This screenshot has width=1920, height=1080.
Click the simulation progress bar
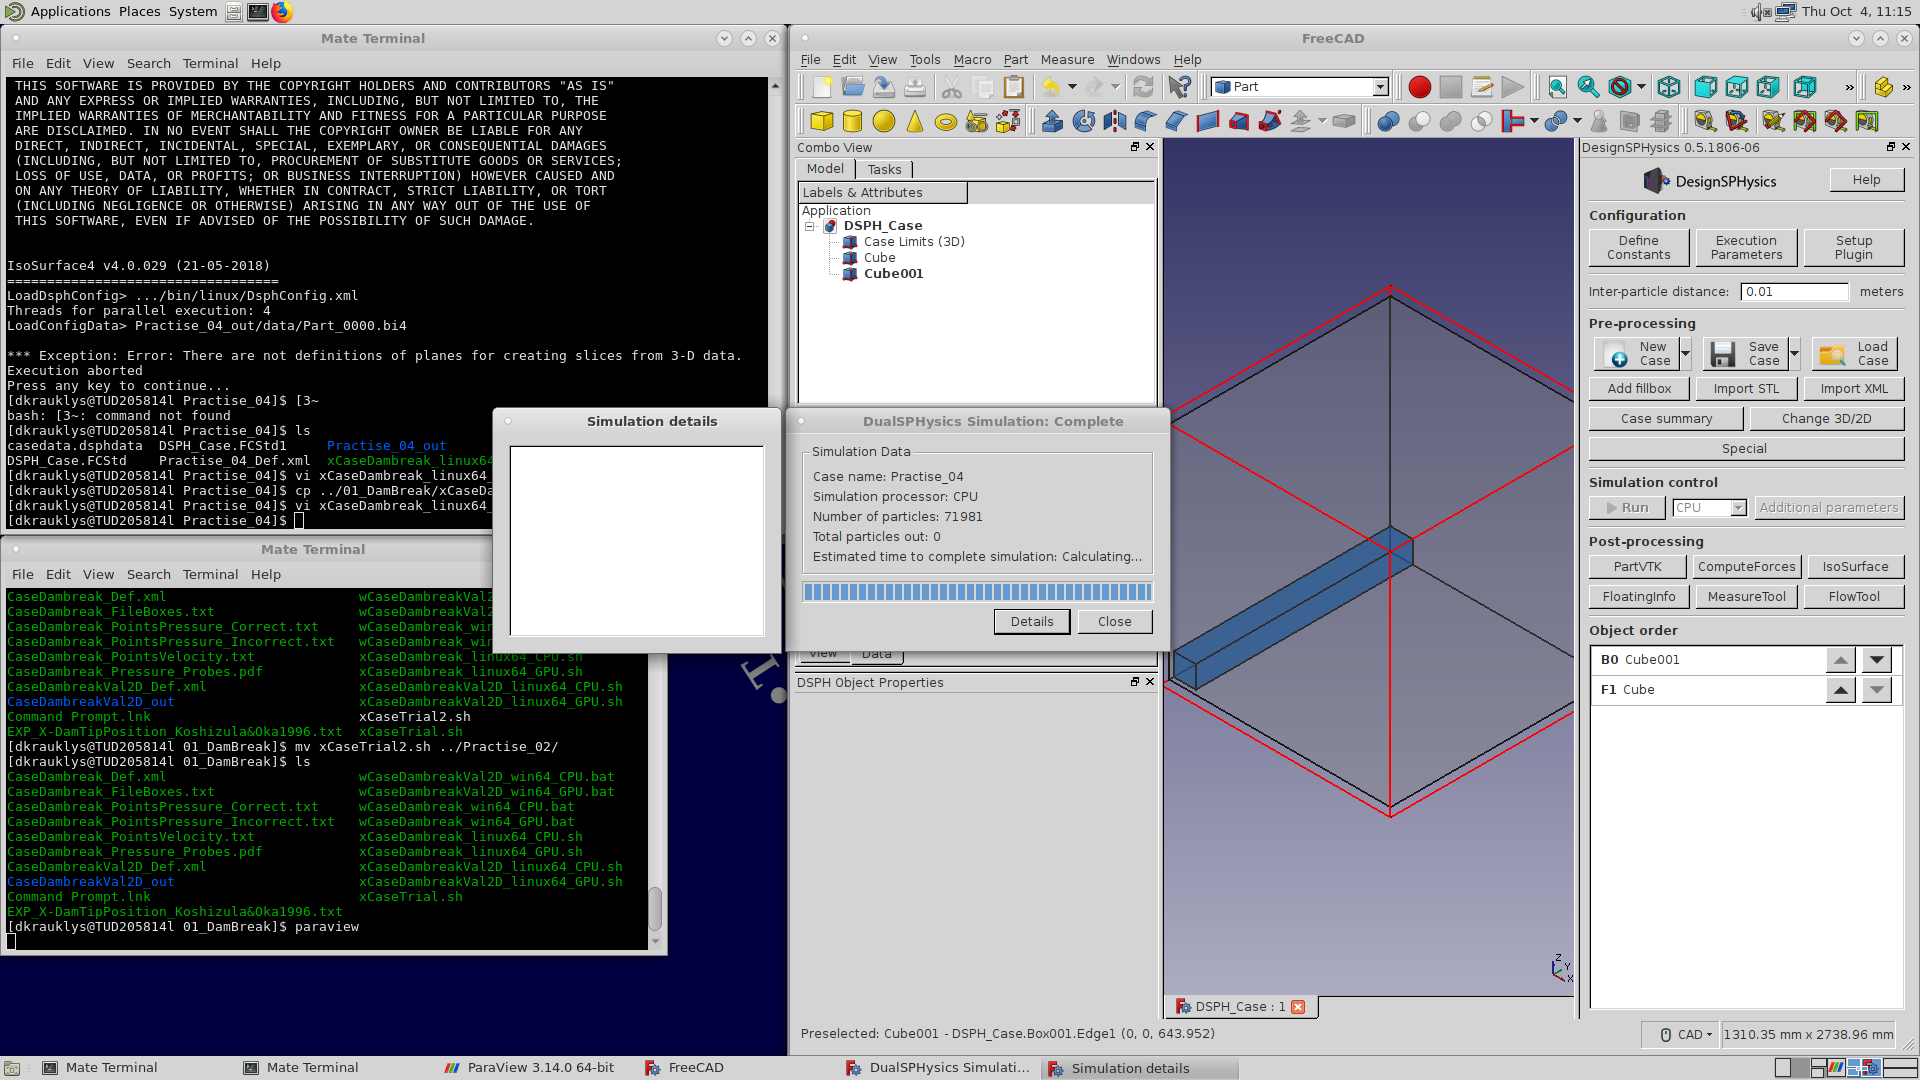click(977, 591)
